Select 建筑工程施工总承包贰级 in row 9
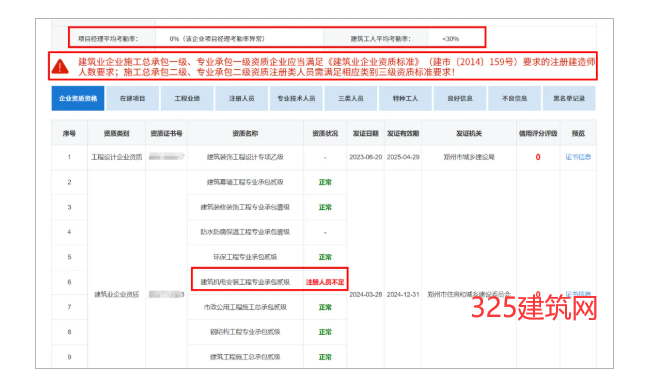This screenshot has height=387, width=657. click(x=245, y=357)
